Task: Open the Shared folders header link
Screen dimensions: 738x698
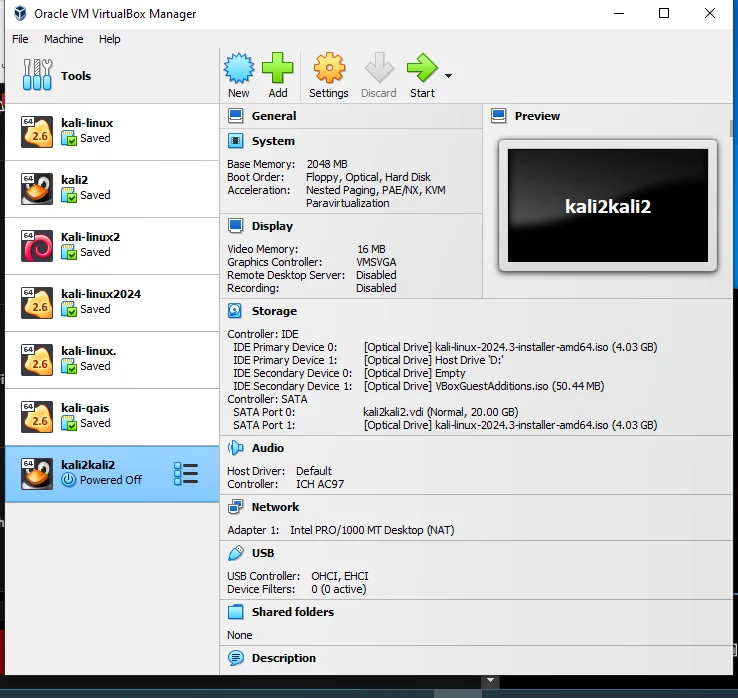Action: tap(293, 612)
